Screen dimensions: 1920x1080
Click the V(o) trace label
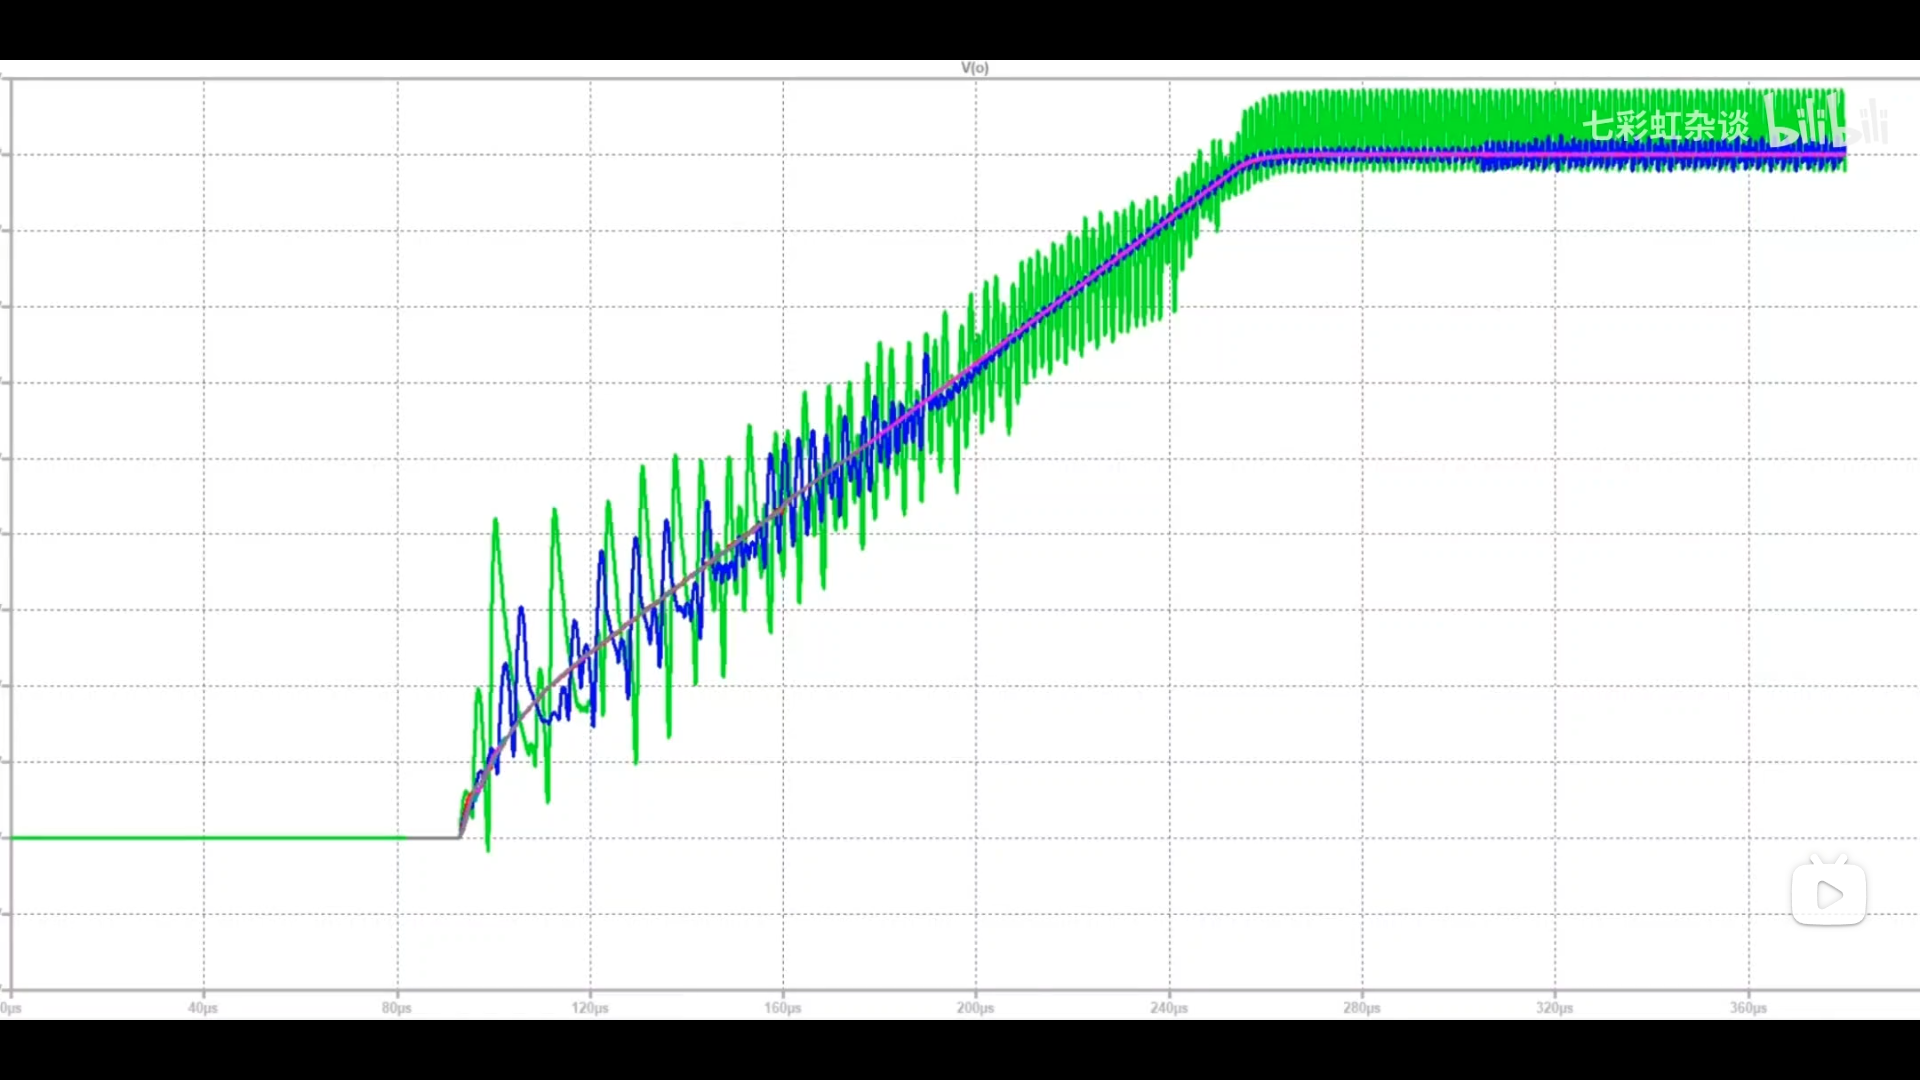[x=974, y=68]
